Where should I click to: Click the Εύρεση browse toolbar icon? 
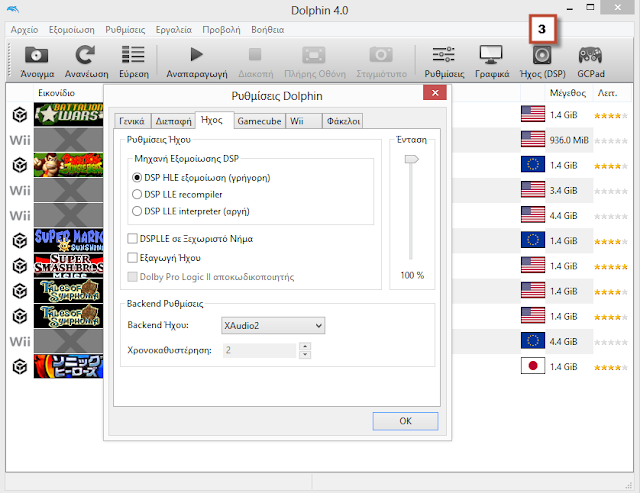(x=133, y=55)
